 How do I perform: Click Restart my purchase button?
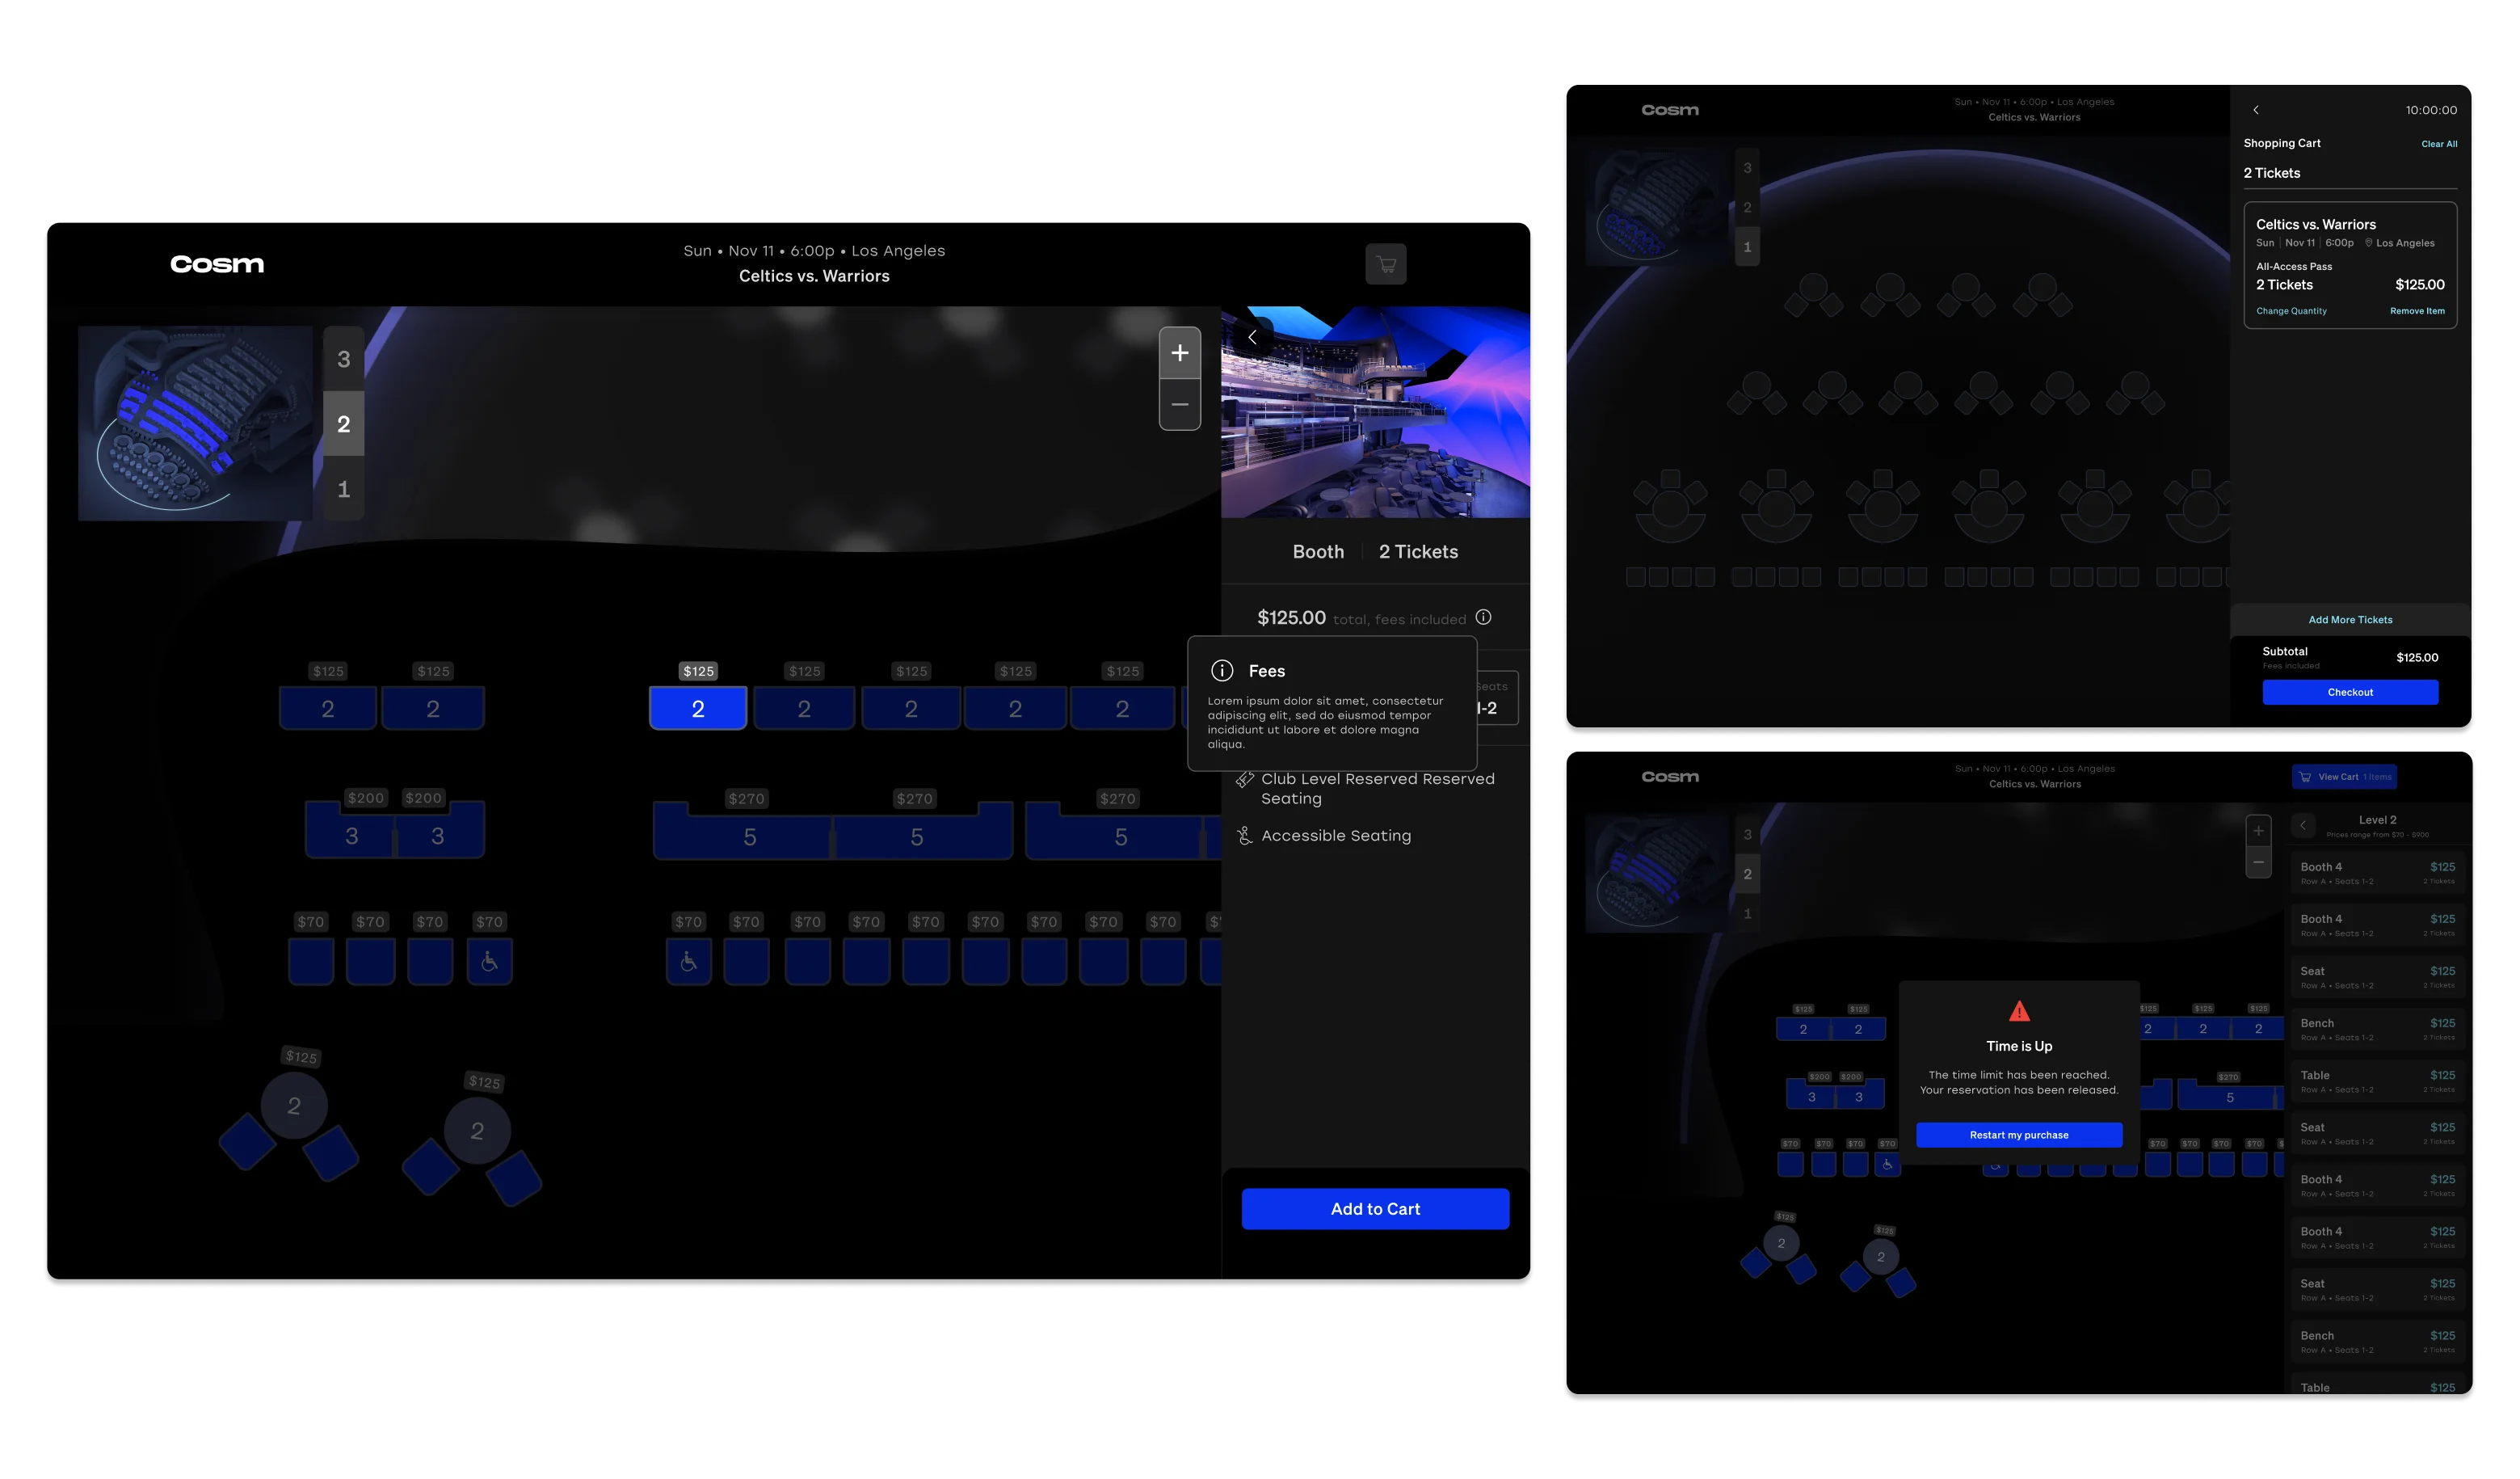pyautogui.click(x=2018, y=1135)
